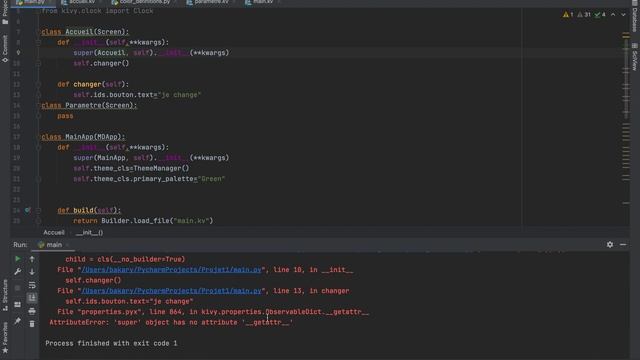
Task: Clear console output with trash icon
Action: (x=32, y=324)
